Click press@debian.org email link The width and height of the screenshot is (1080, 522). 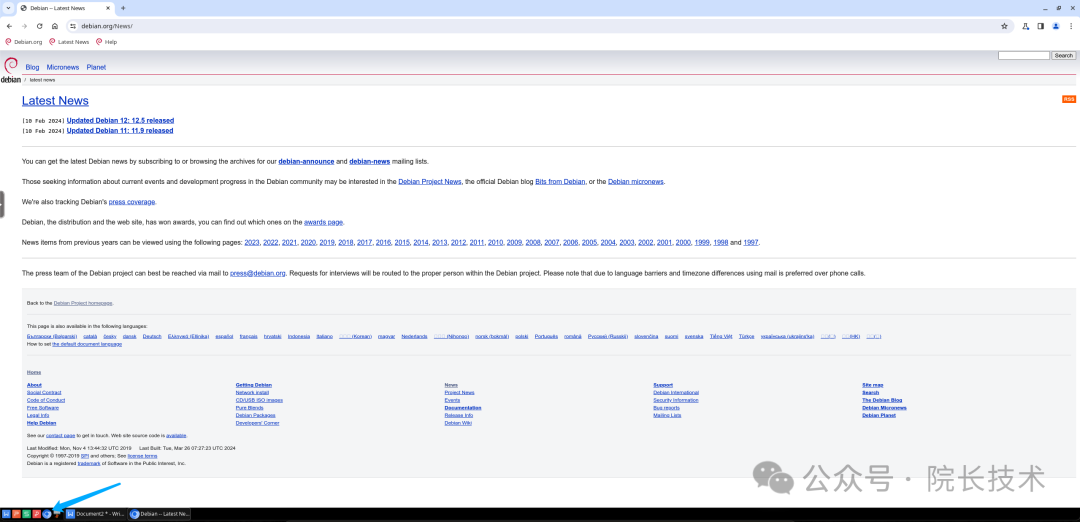[x=258, y=273]
